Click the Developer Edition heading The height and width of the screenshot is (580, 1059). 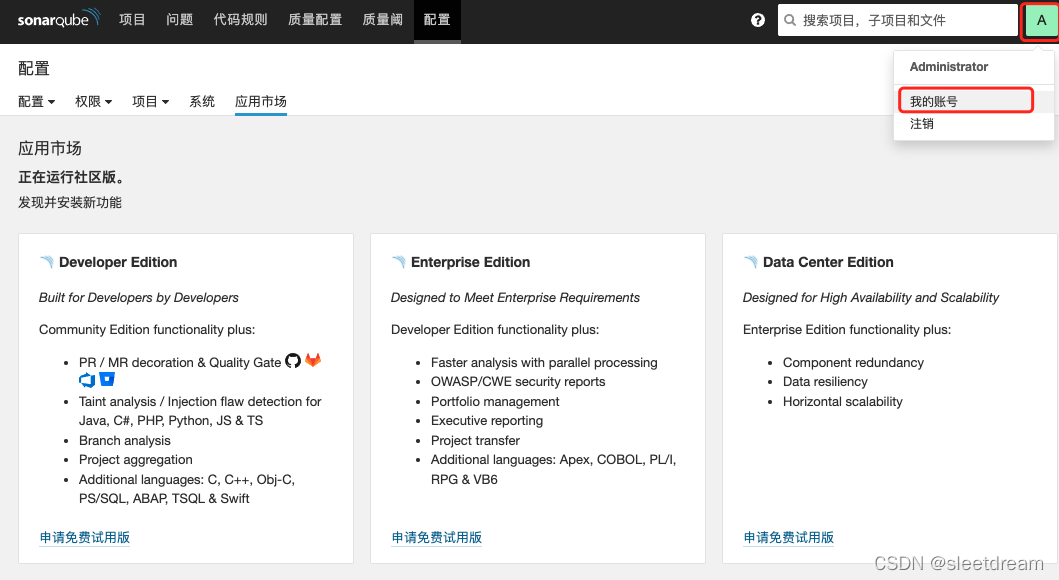click(x=118, y=262)
